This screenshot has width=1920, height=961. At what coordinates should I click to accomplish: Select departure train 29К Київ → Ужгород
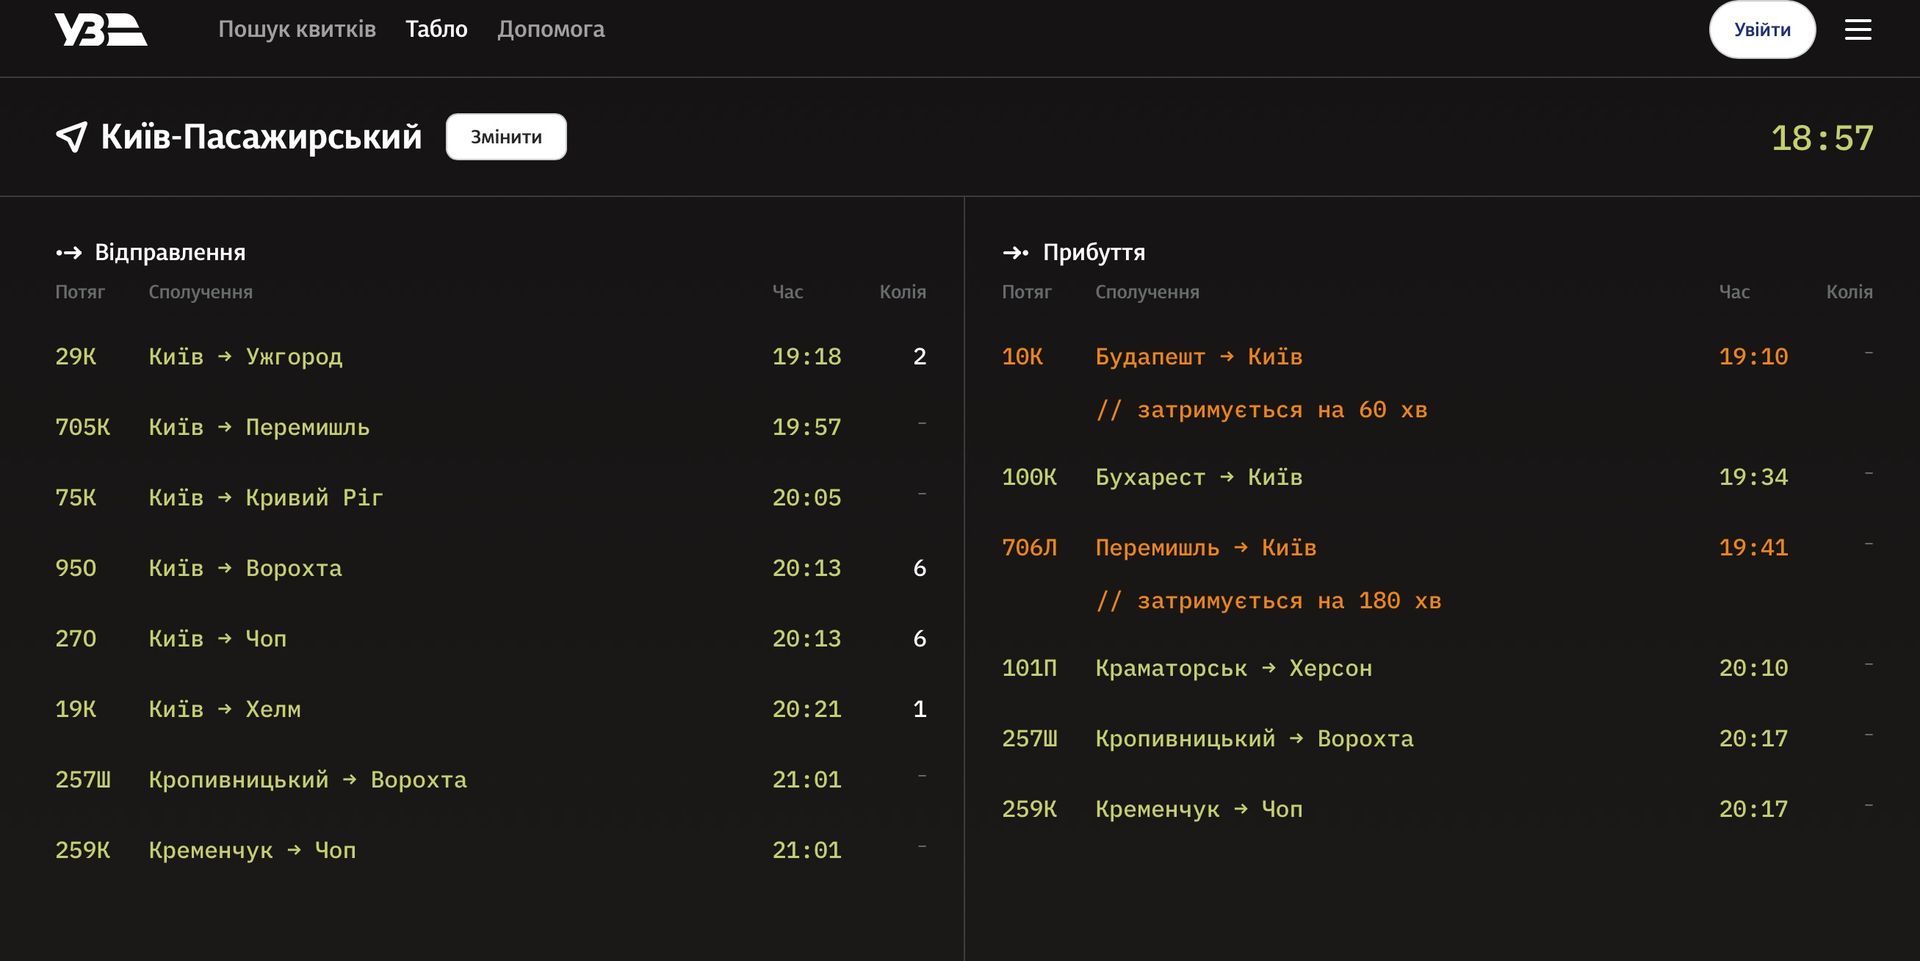tap(245, 357)
